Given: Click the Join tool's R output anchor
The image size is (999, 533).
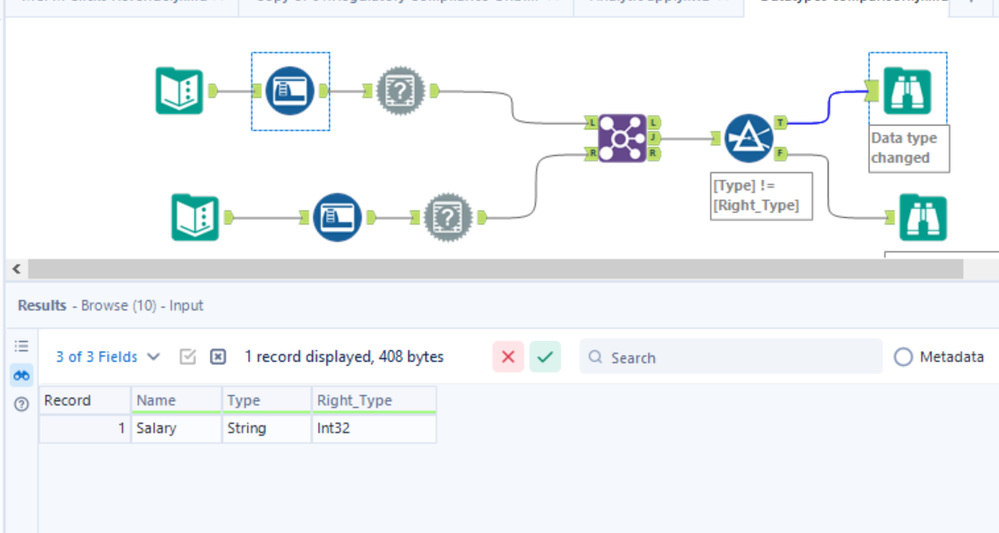Looking at the screenshot, I should (654, 153).
